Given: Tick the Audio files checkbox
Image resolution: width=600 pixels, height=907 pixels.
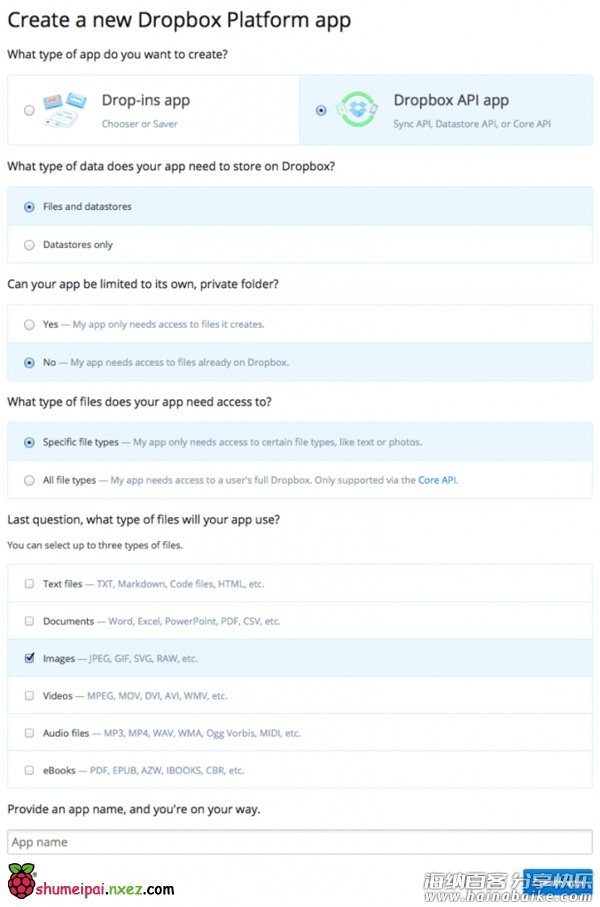Looking at the screenshot, I should pos(29,733).
